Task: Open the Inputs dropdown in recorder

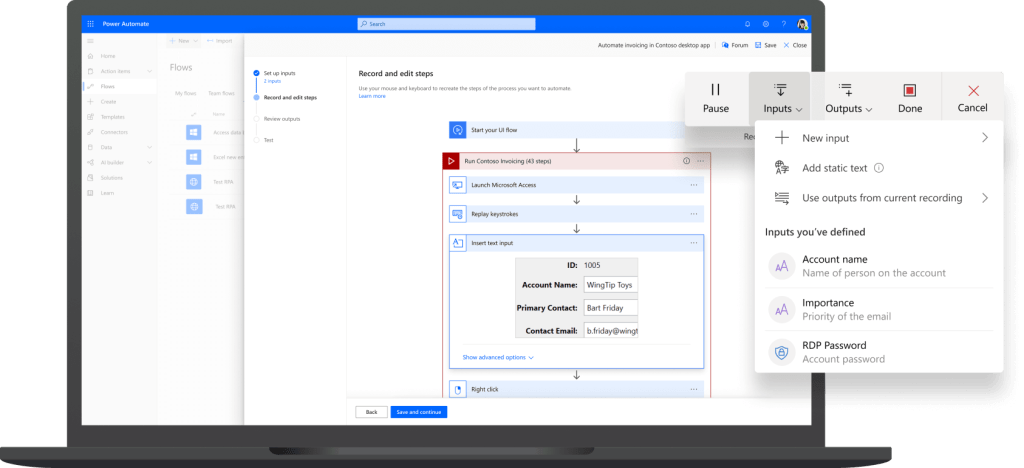Action: click(x=779, y=99)
